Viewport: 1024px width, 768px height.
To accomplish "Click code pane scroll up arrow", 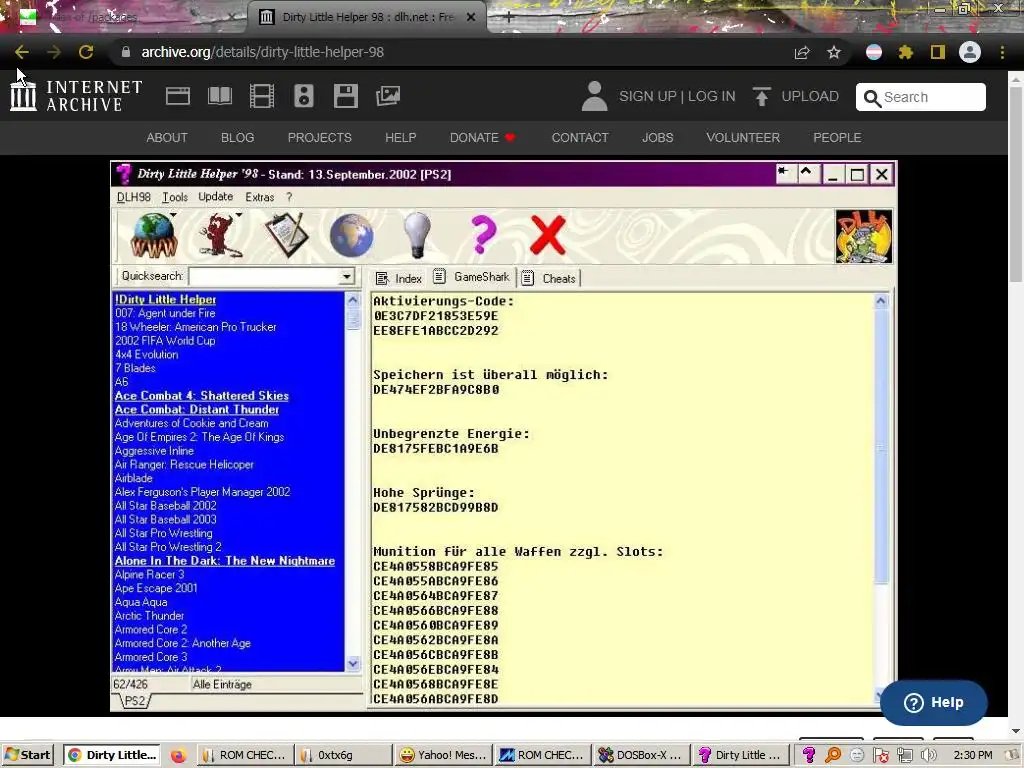I will click(880, 301).
